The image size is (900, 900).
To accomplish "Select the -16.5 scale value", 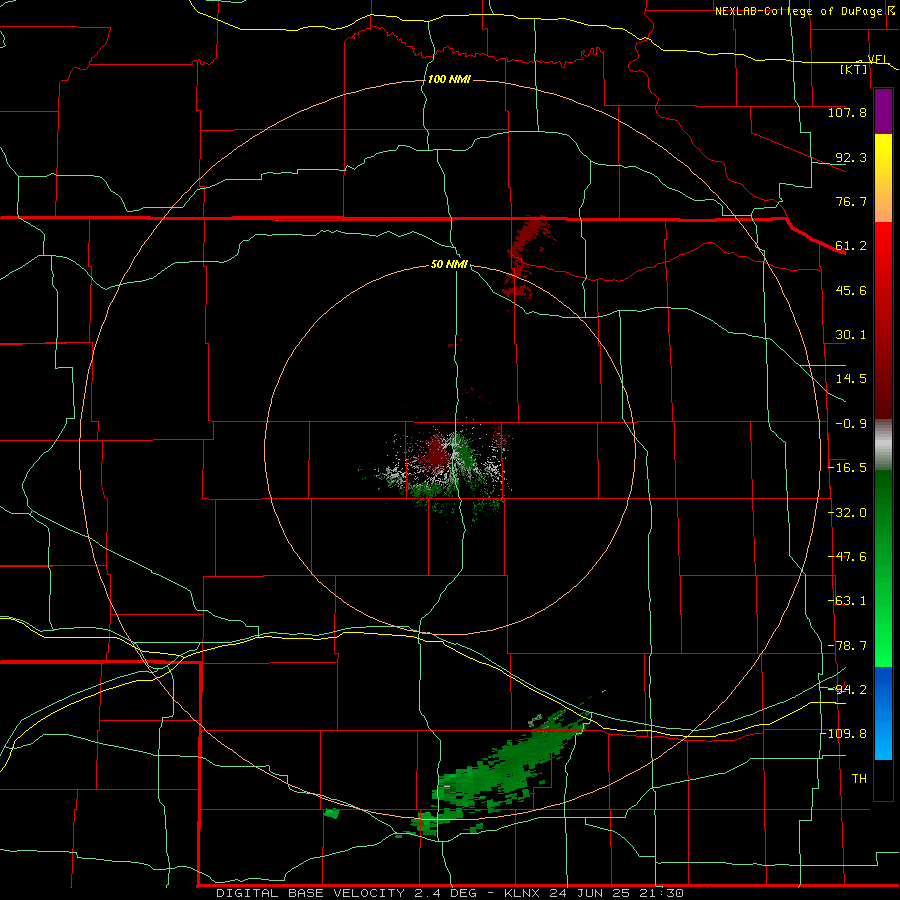I will [x=847, y=468].
